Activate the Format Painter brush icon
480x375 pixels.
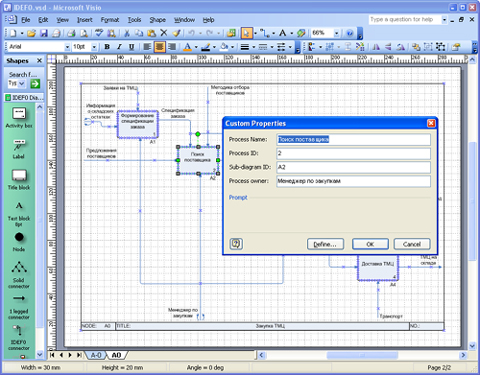177,33
